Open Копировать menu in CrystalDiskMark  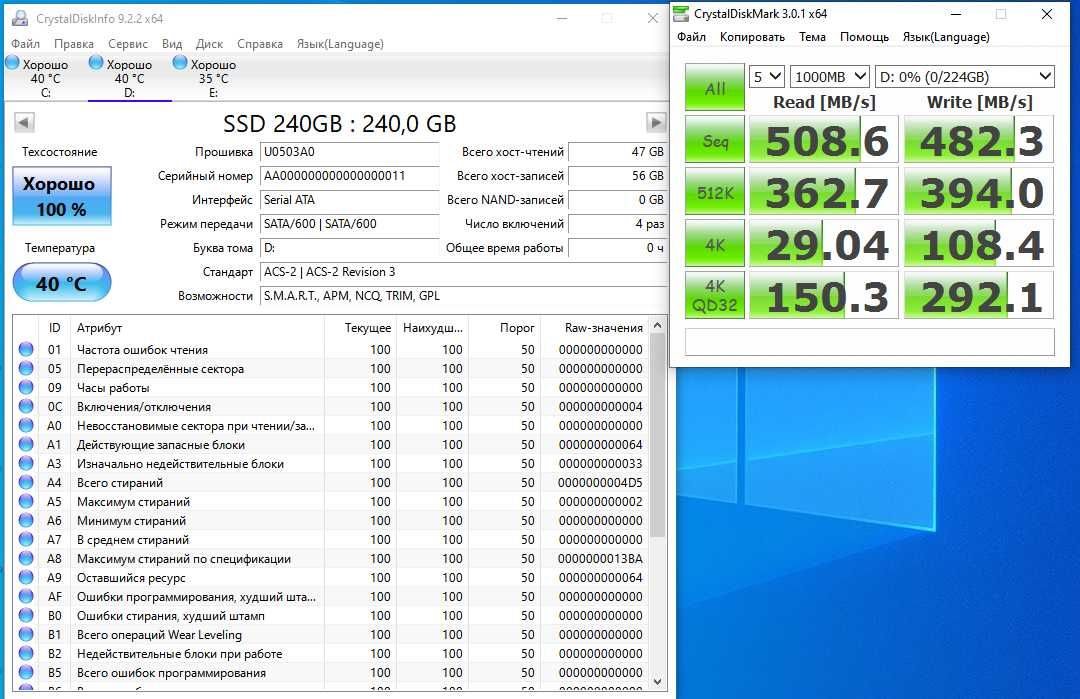tap(752, 36)
